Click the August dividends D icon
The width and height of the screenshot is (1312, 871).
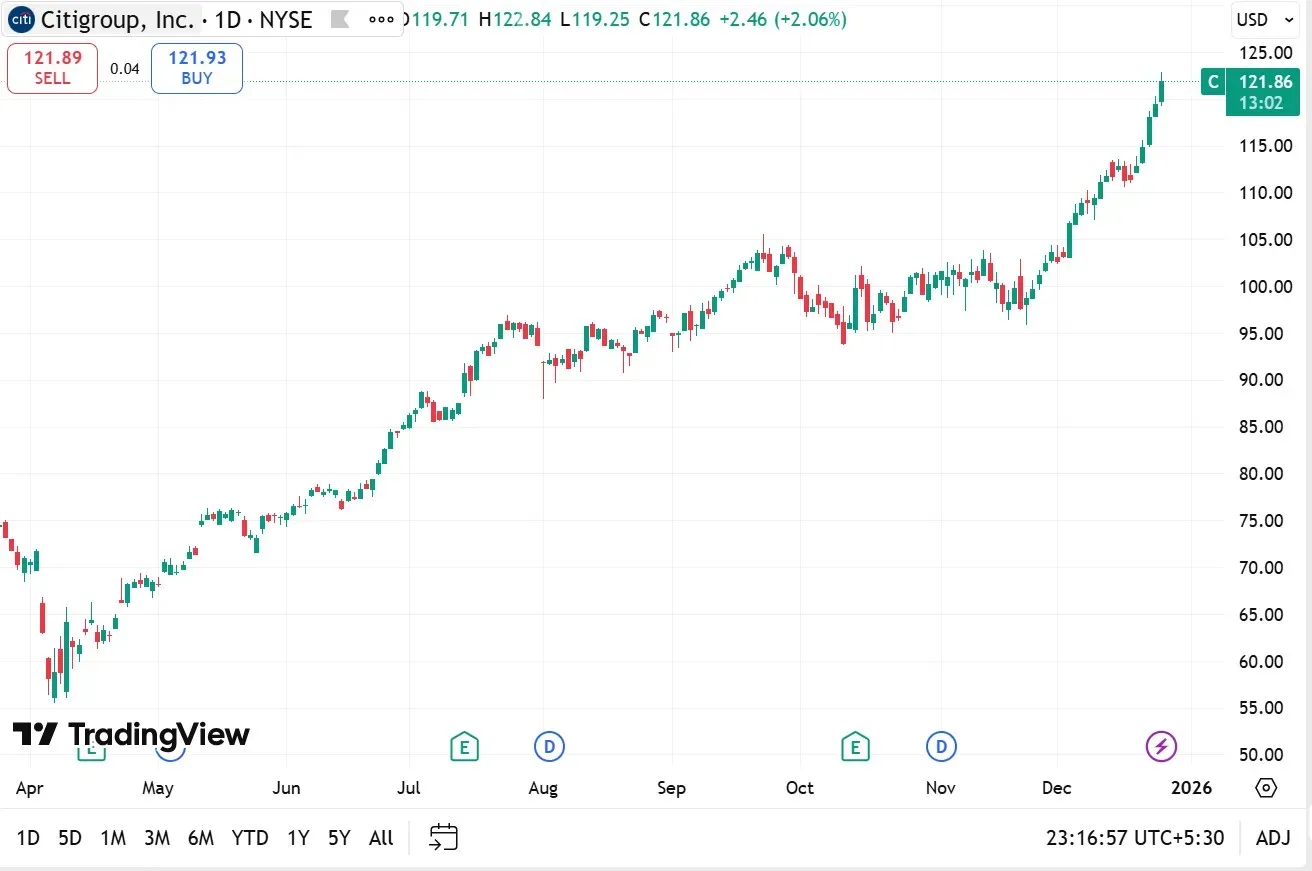tap(550, 746)
